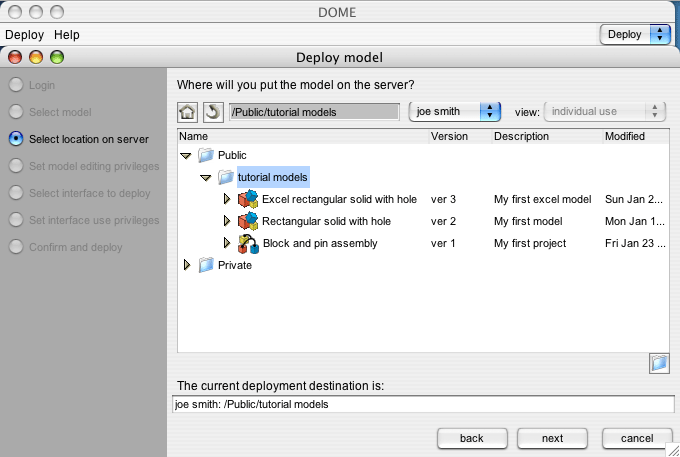Viewport: 680px width, 457px height.
Task: Select the tutorial models tree item
Action: coord(273,177)
